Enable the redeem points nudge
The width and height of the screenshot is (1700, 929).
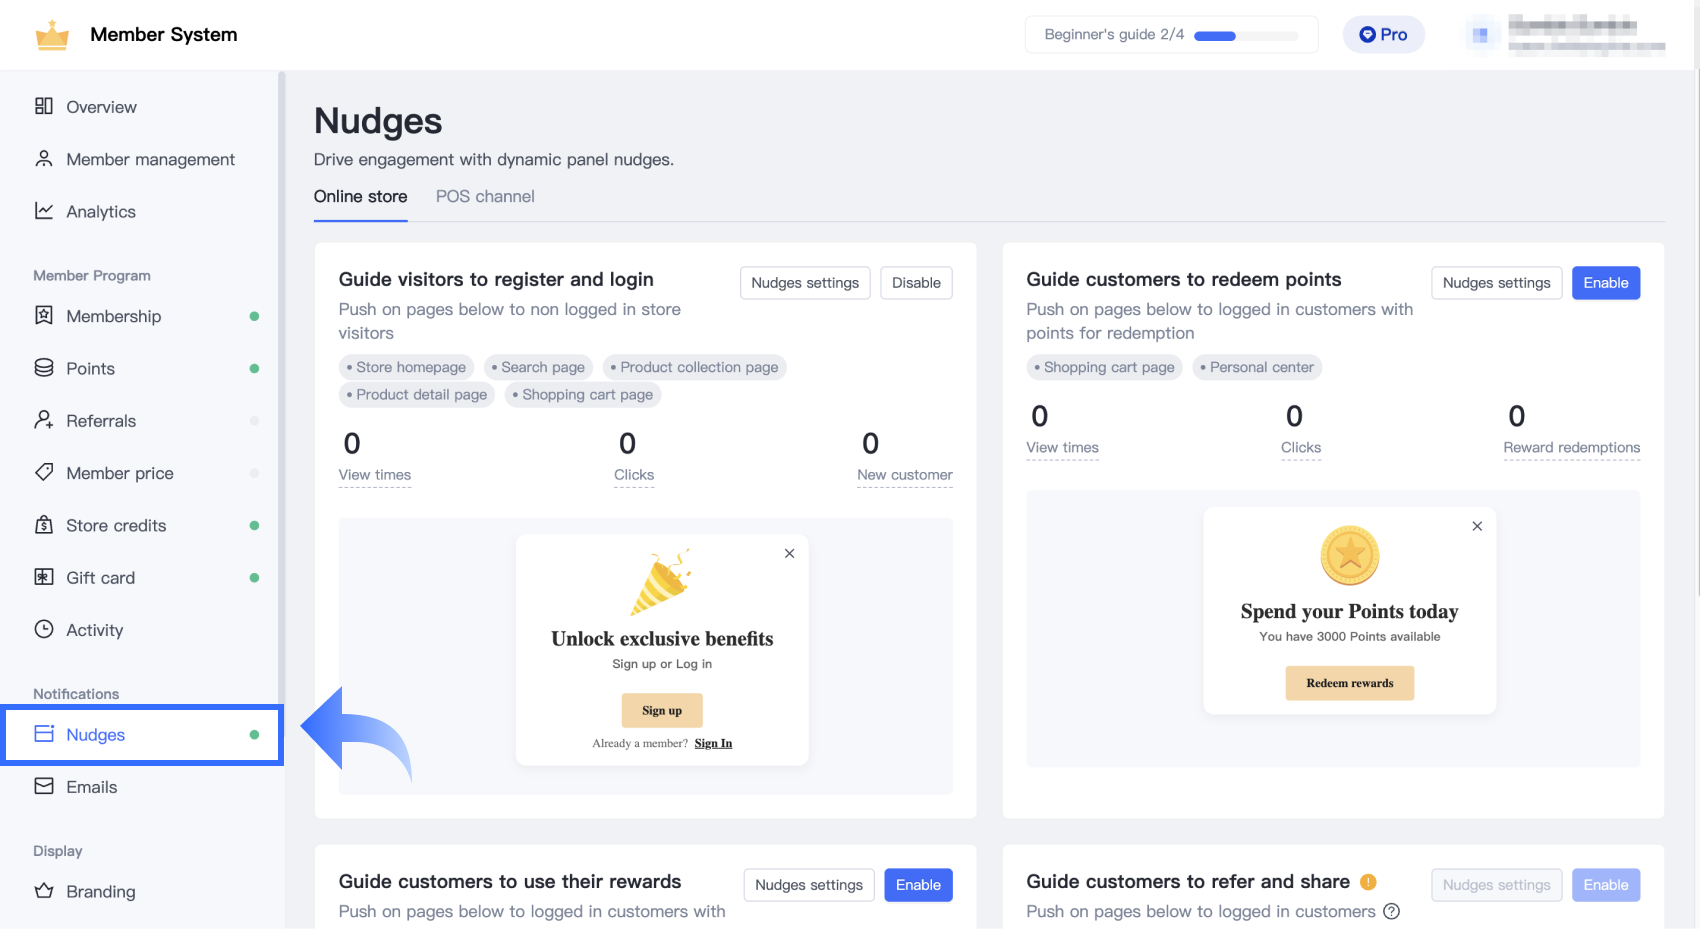[1605, 283]
